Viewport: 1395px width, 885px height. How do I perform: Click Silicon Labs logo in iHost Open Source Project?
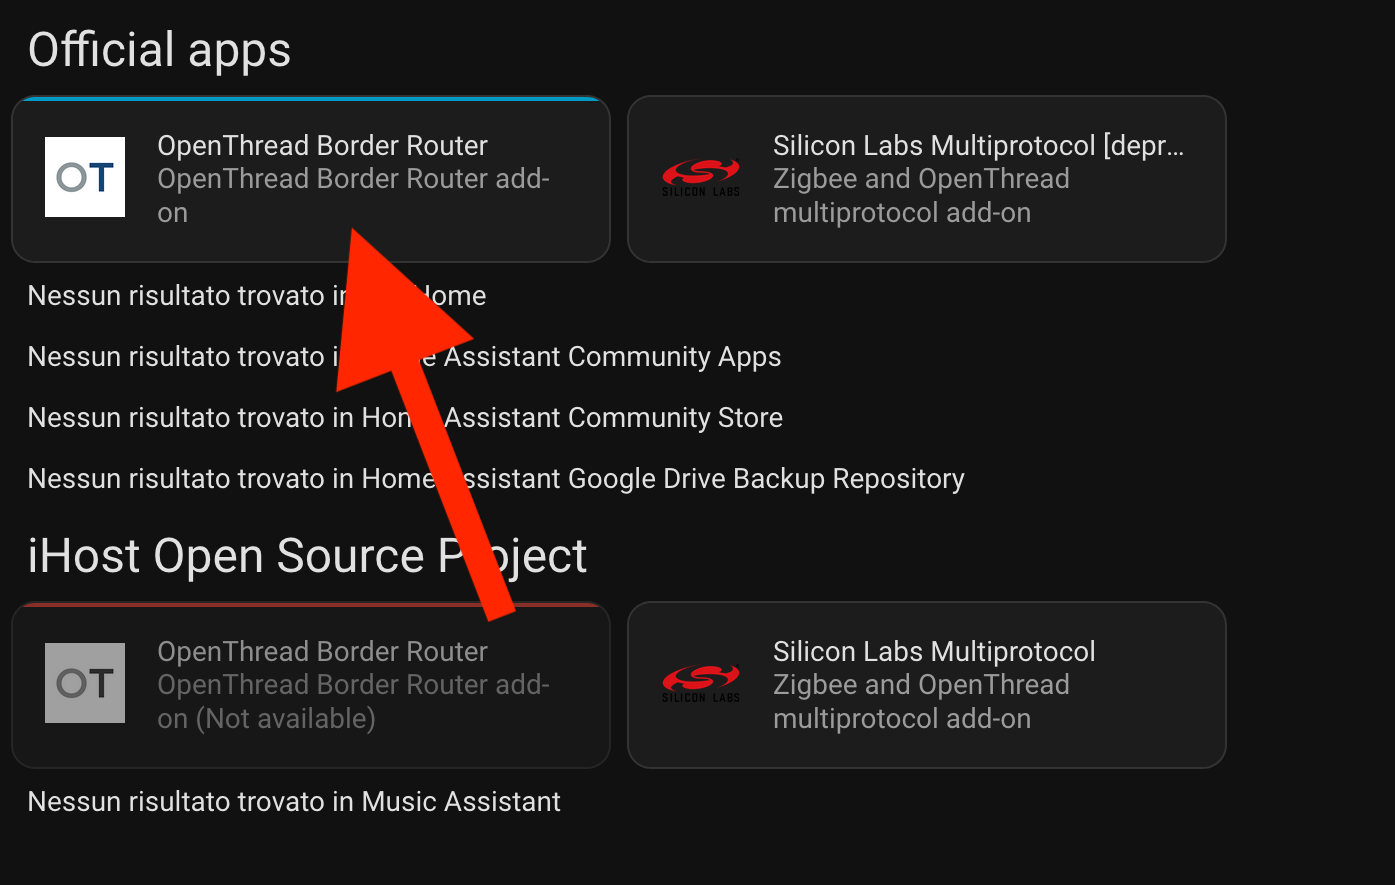pos(700,684)
